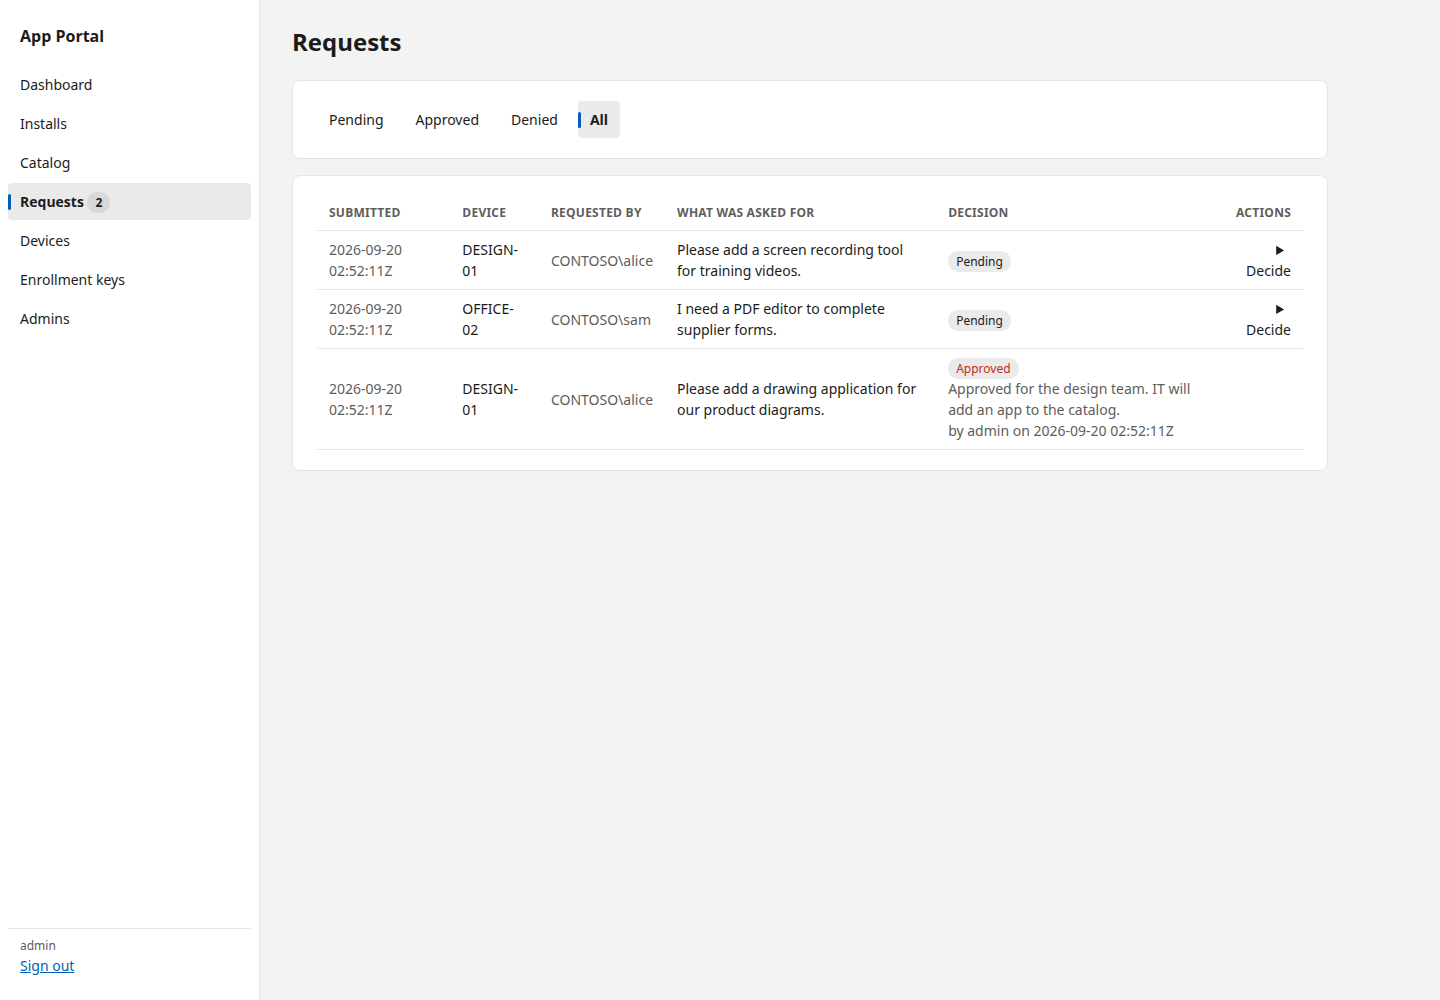Select the All requests tab
Image resolution: width=1440 pixels, height=1000 pixels.
tap(599, 120)
